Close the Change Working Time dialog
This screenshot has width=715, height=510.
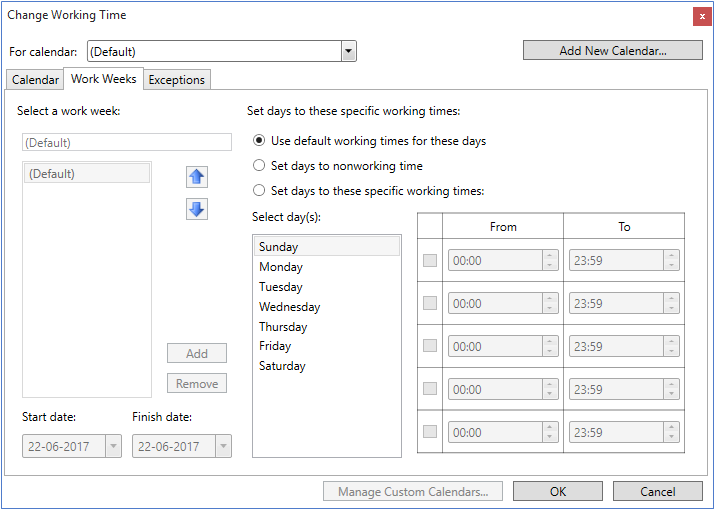tap(702, 16)
